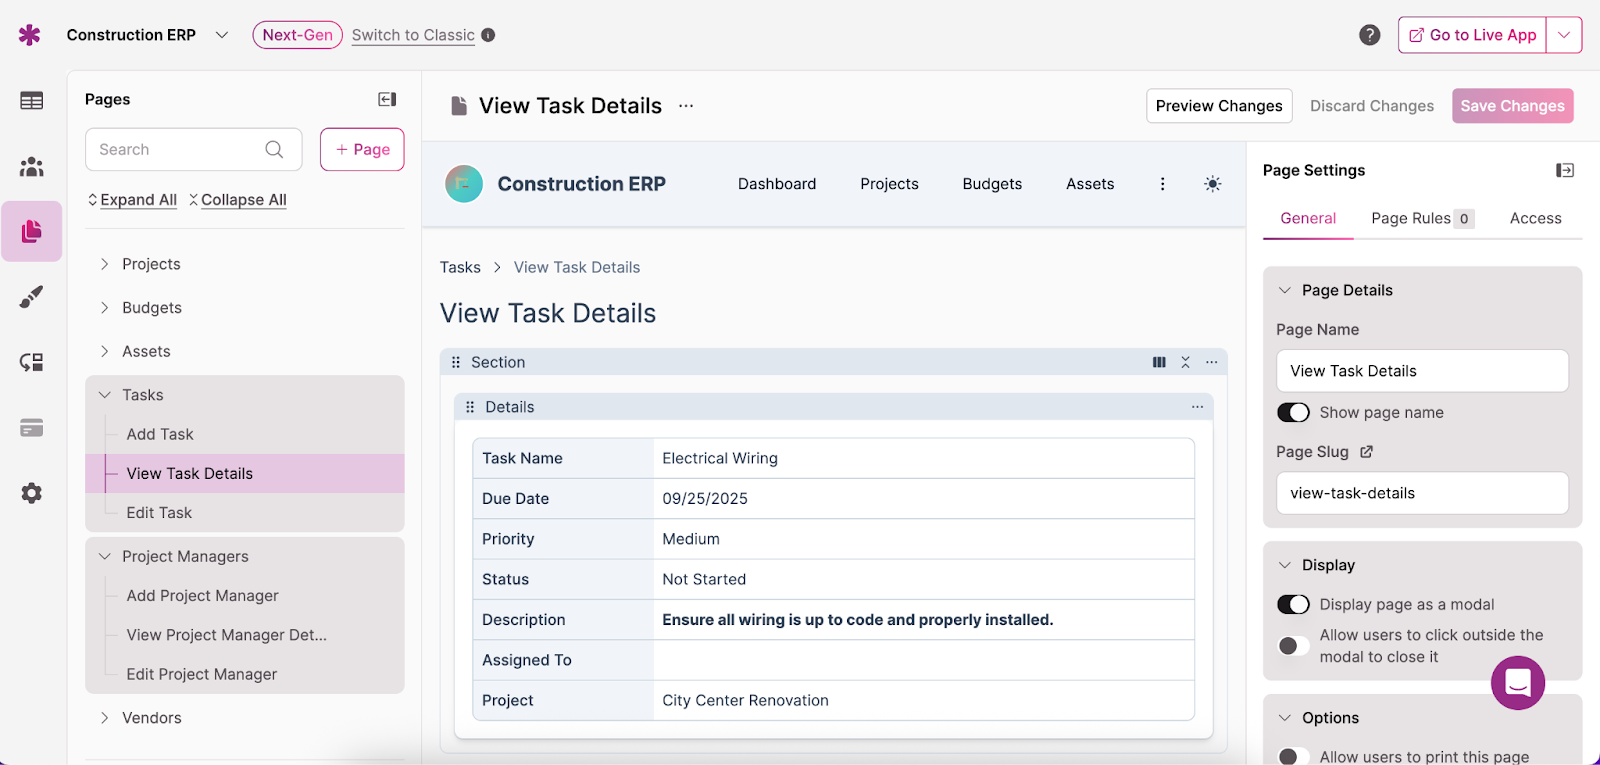This screenshot has height=765, width=1600.
Task: Open the settings gear in left sidebar
Action: [x=31, y=493]
